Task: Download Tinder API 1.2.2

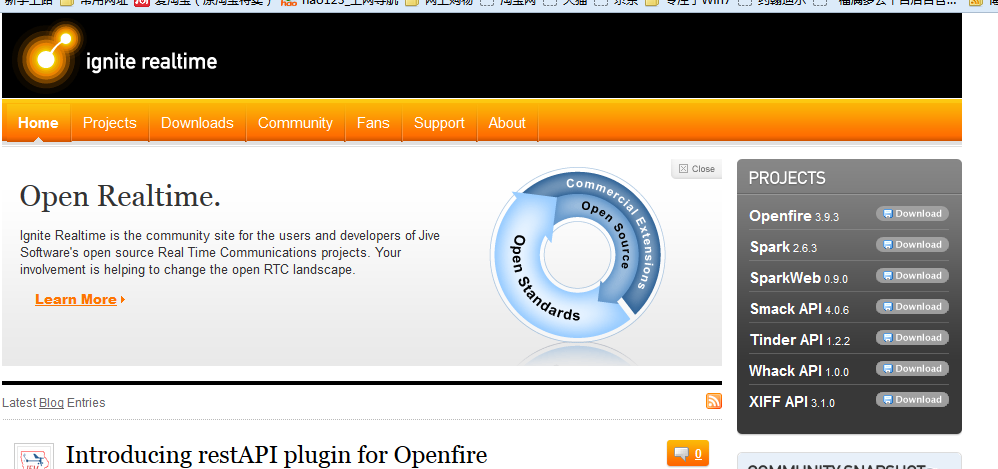Action: 911,338
